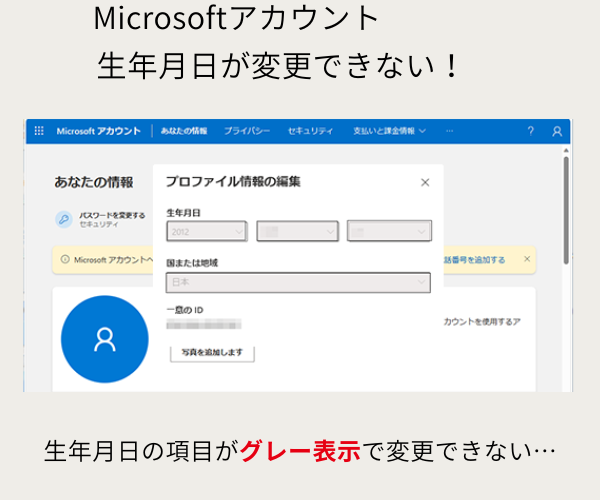Image resolution: width=600 pixels, height=500 pixels.
Task: Click the パスワードを変更する link
Action: (112, 215)
